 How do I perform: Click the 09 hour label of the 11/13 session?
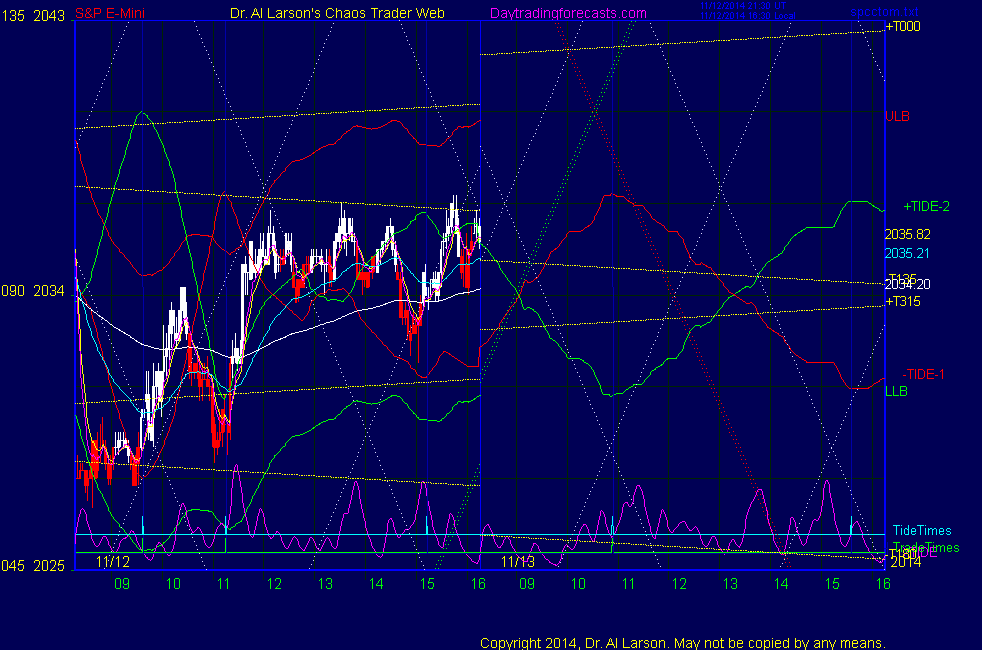click(x=527, y=584)
